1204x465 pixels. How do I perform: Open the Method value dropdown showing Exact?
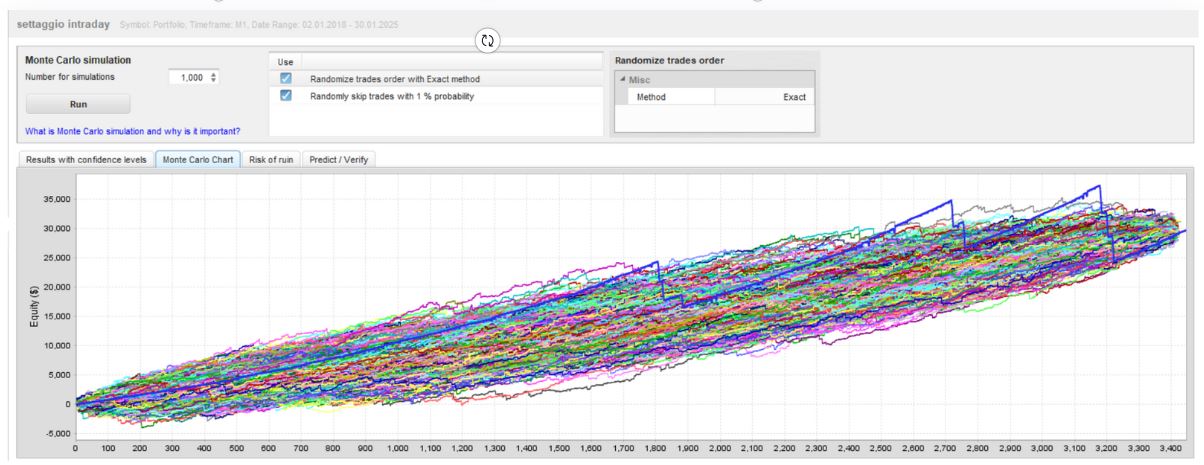[x=765, y=97]
